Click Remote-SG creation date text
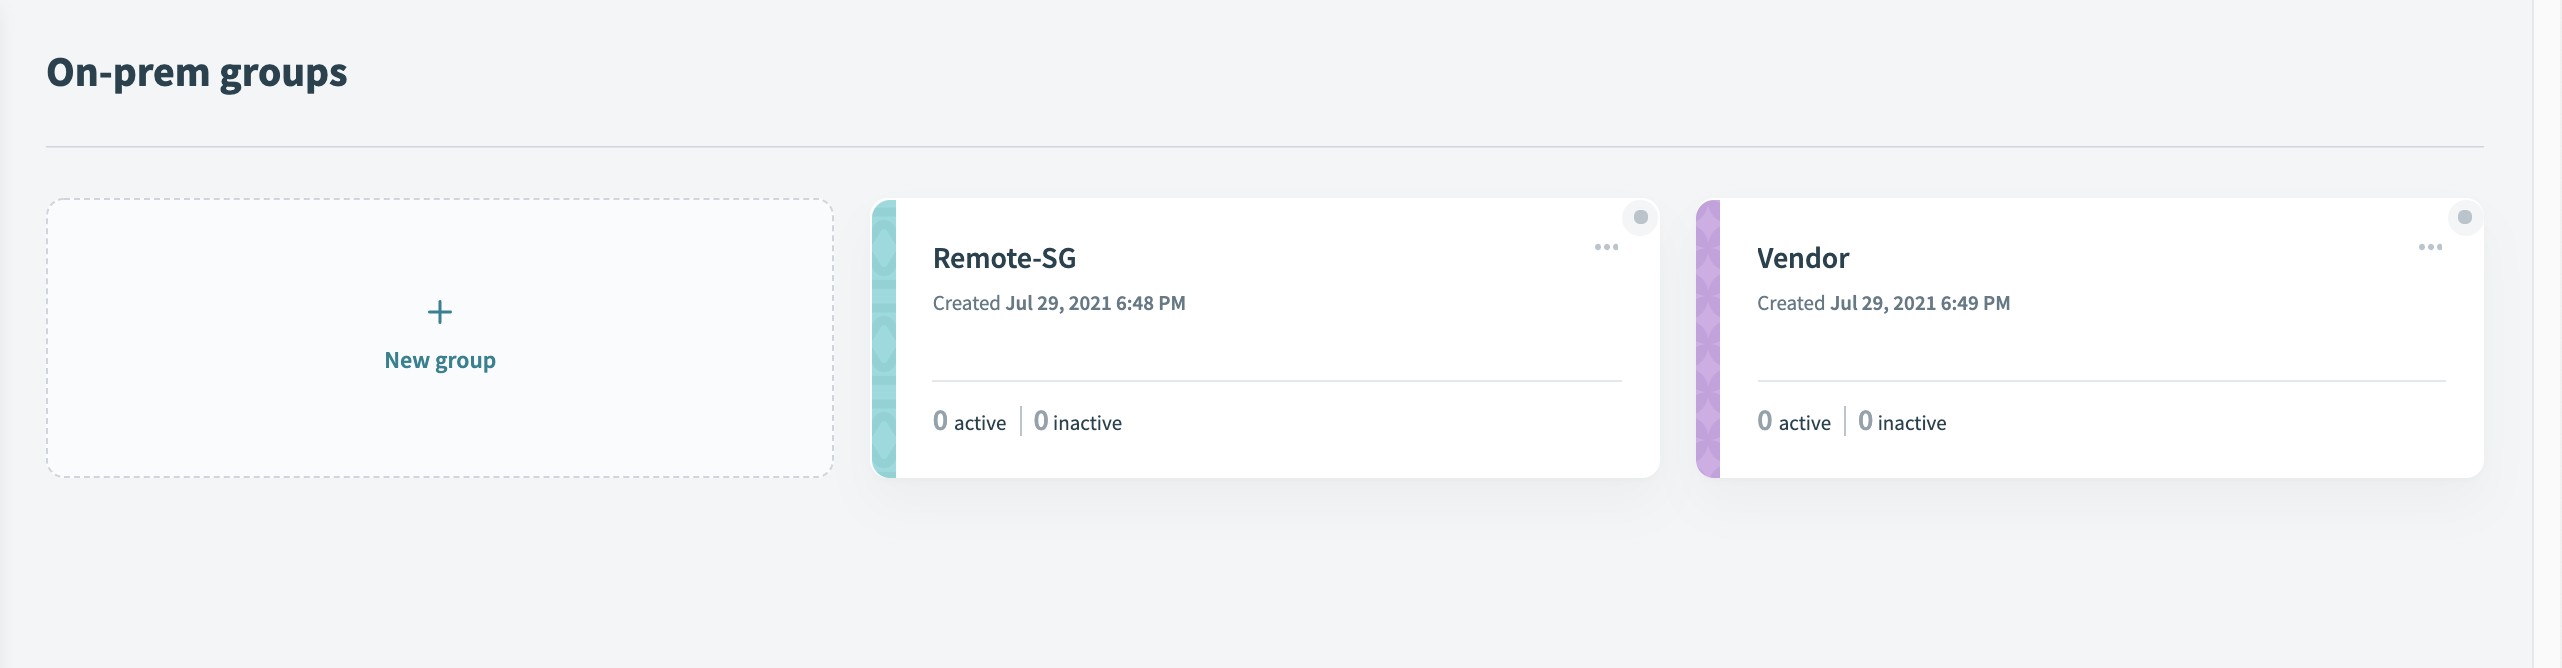The image size is (2562, 668). coord(1059,303)
